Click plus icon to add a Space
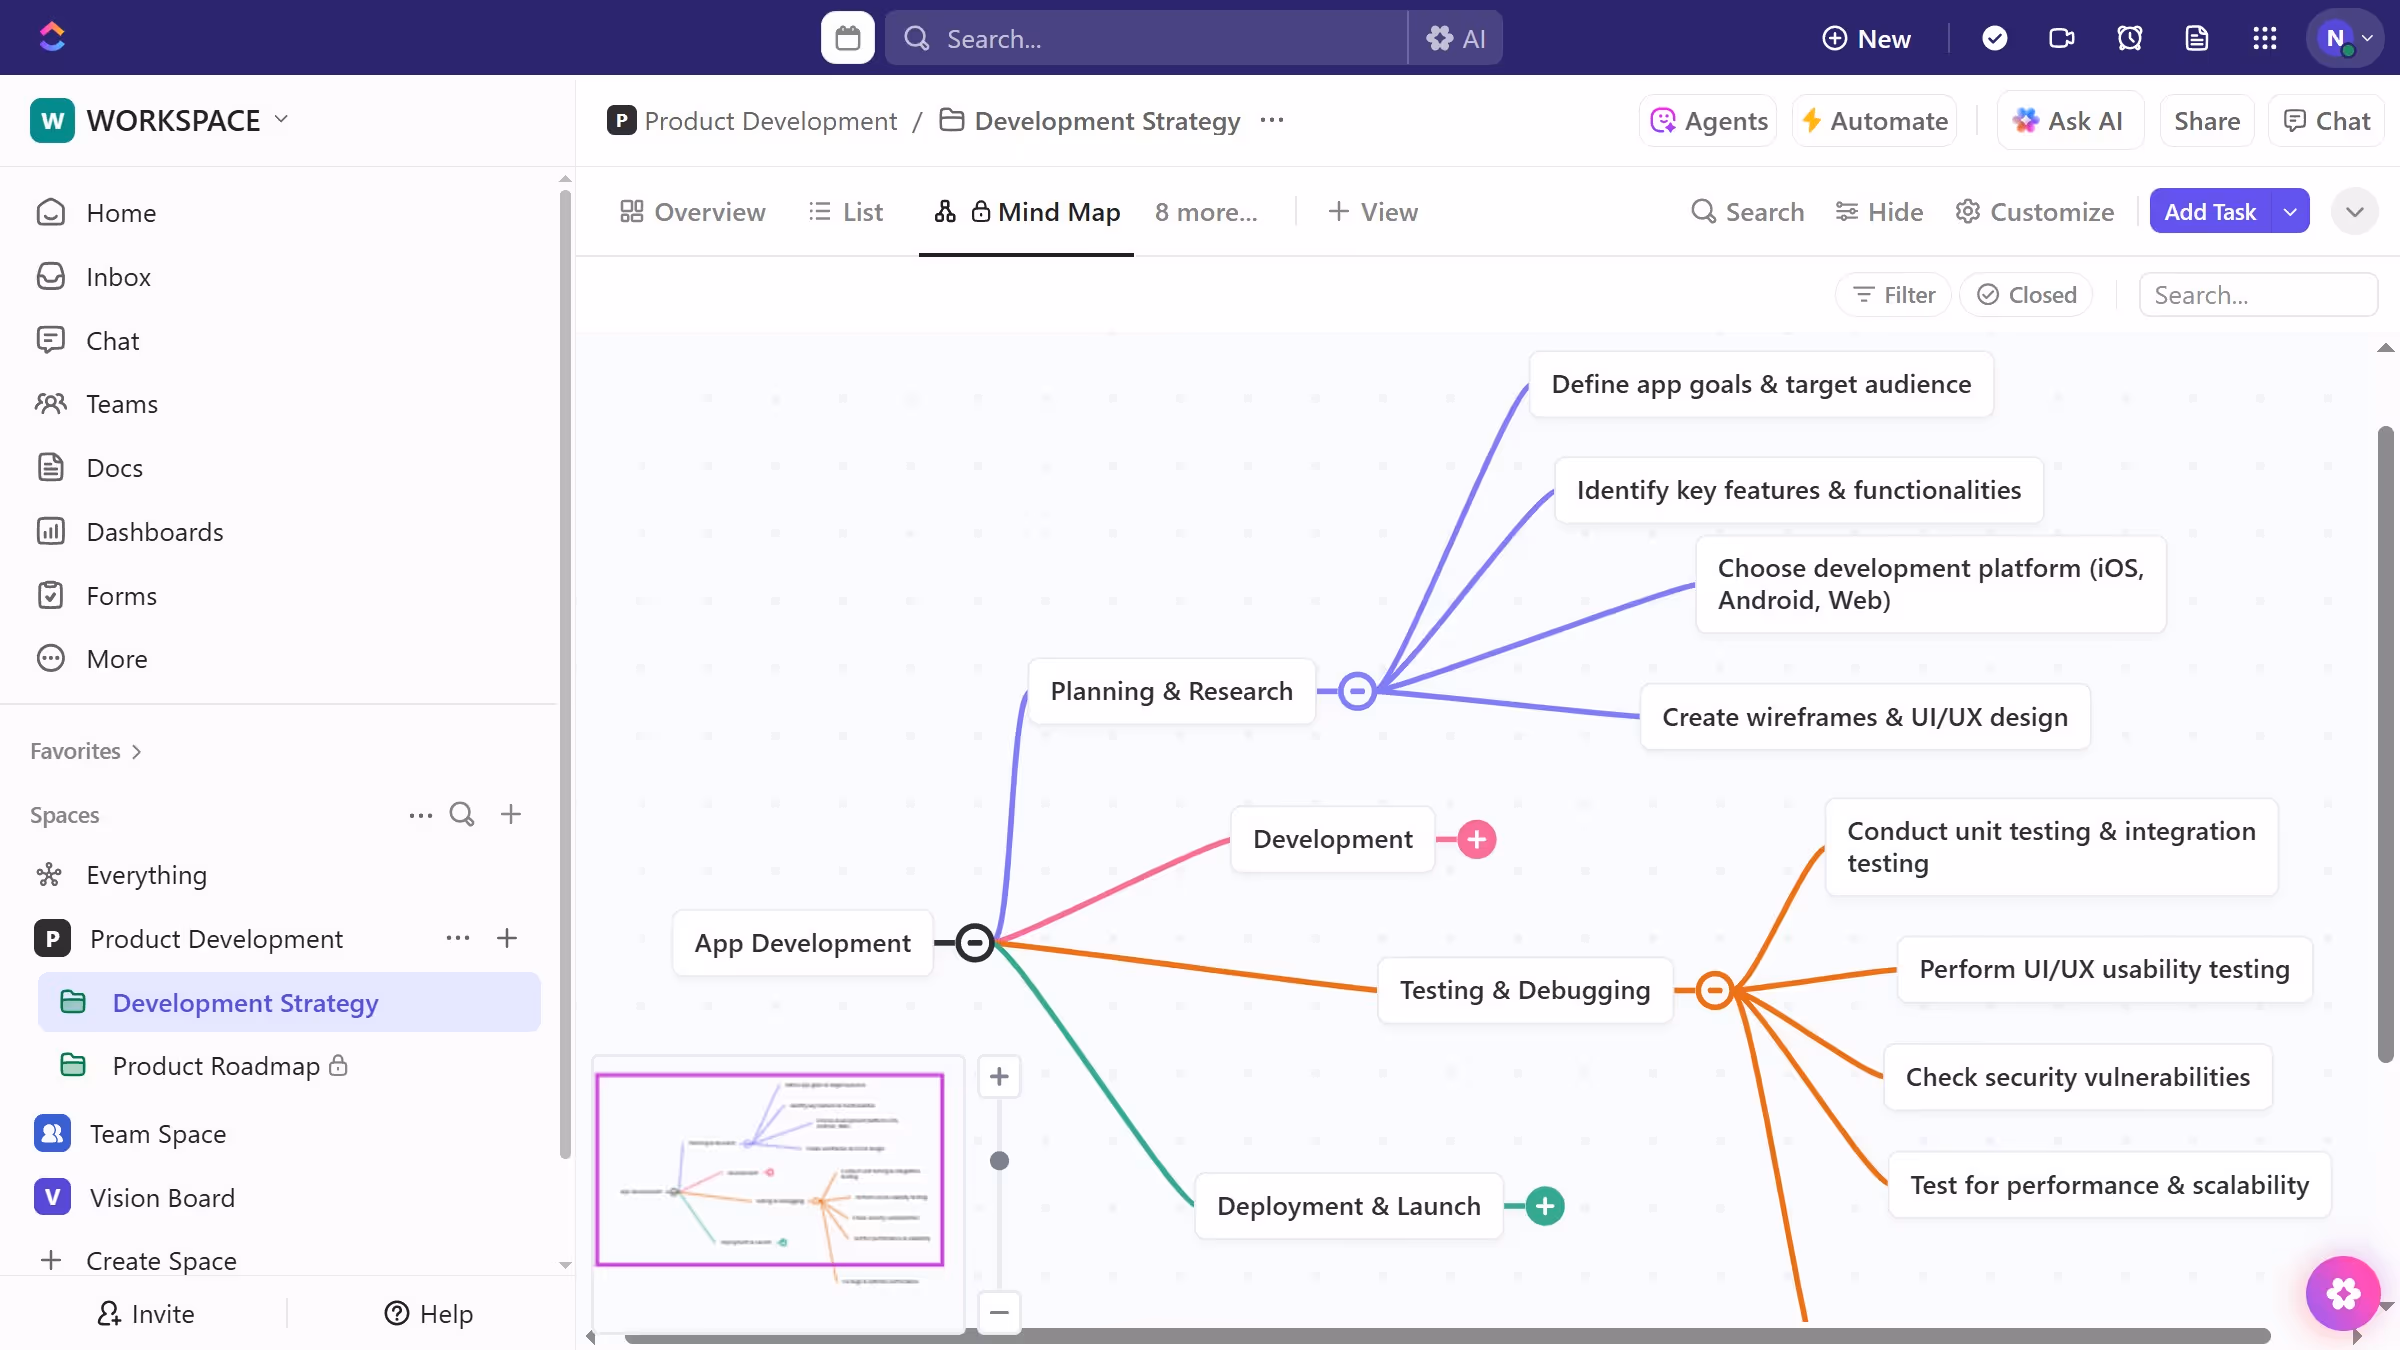2400x1350 pixels. tap(511, 814)
